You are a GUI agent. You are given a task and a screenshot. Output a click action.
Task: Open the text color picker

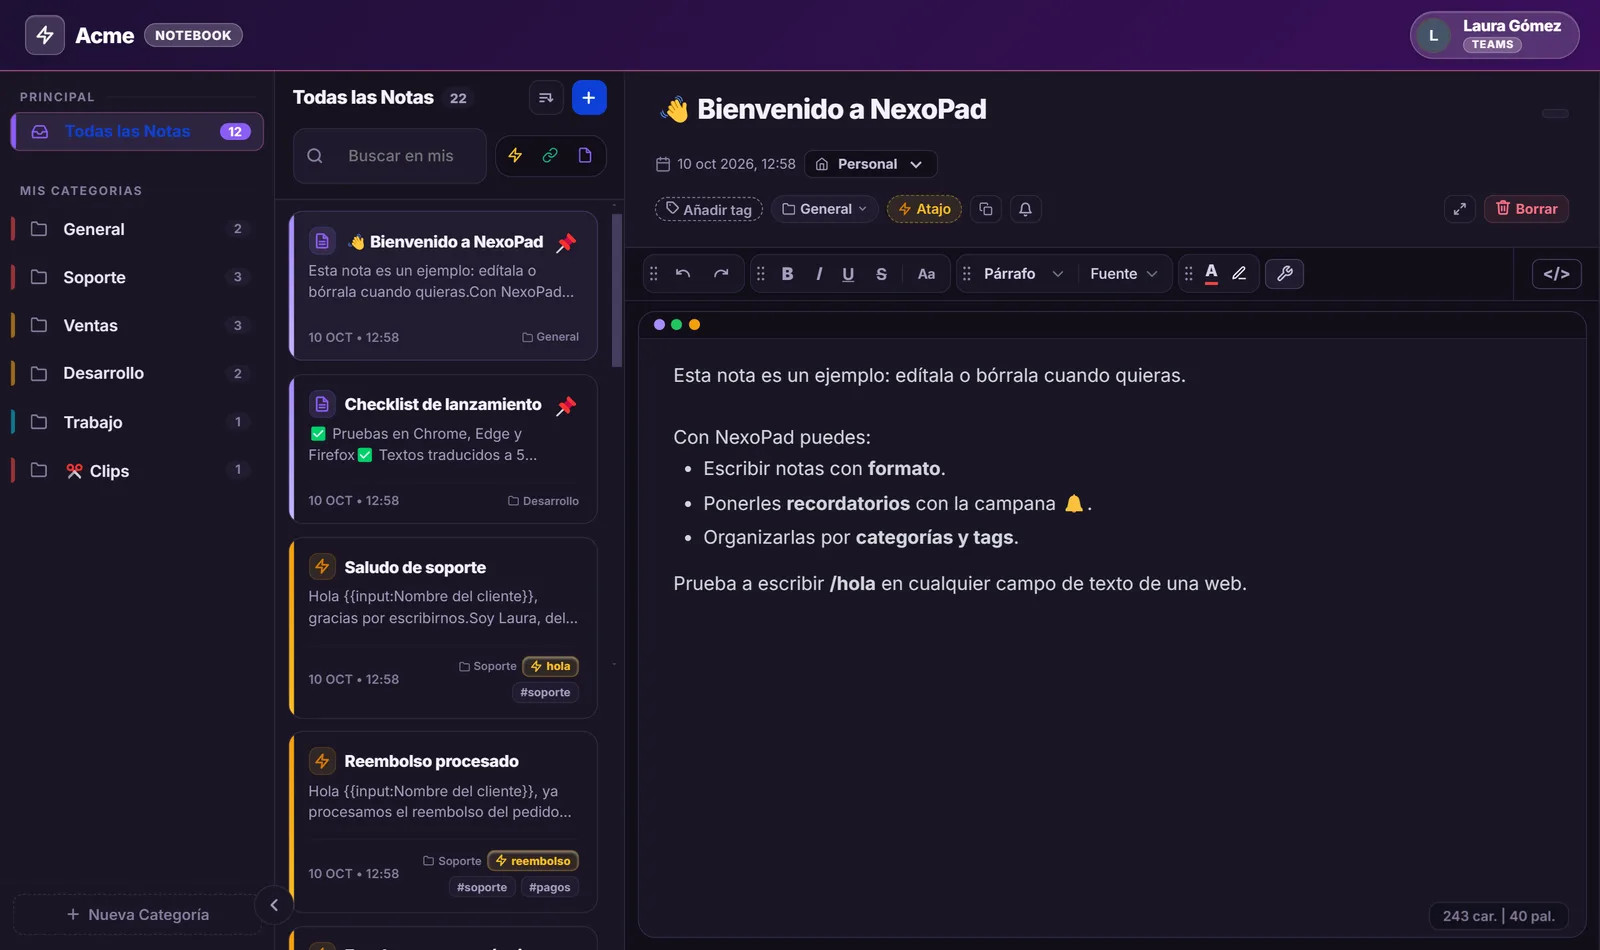point(1211,273)
